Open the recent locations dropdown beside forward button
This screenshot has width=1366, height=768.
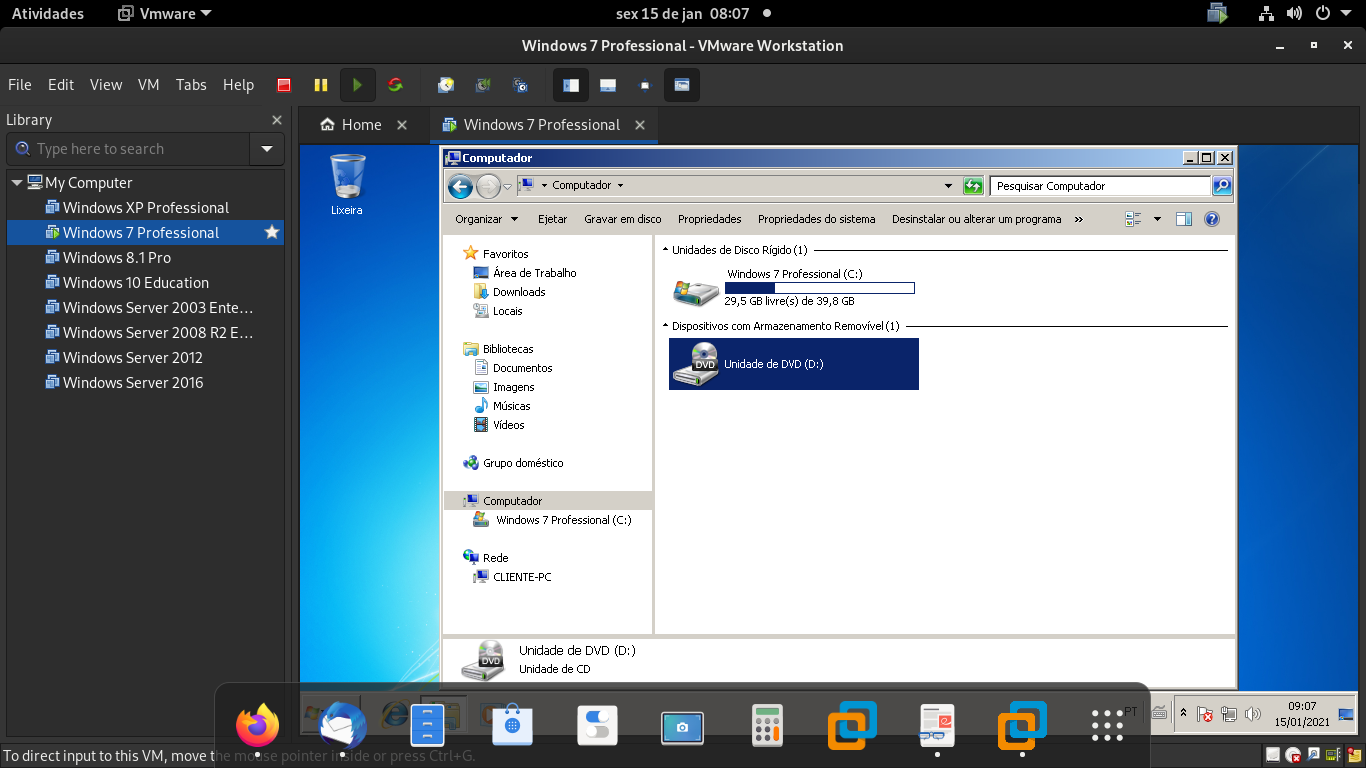(507, 186)
